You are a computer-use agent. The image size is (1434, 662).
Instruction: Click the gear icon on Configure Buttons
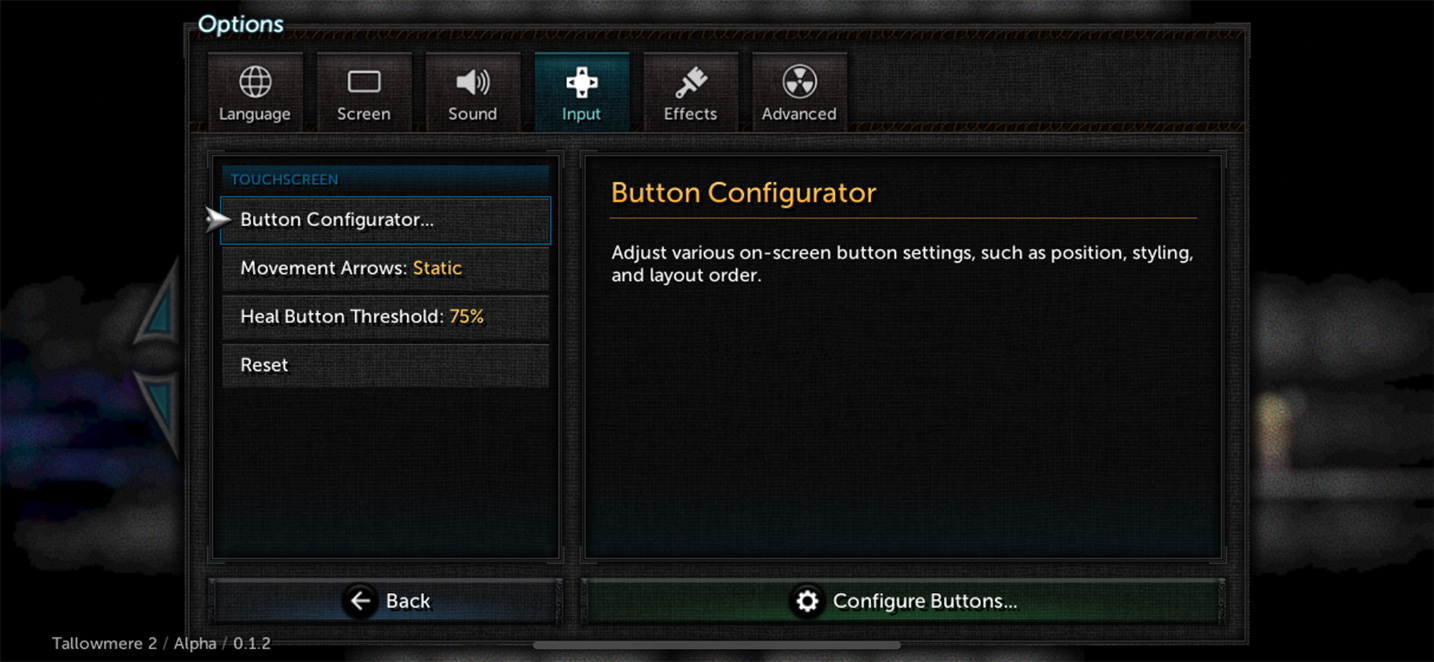point(807,601)
